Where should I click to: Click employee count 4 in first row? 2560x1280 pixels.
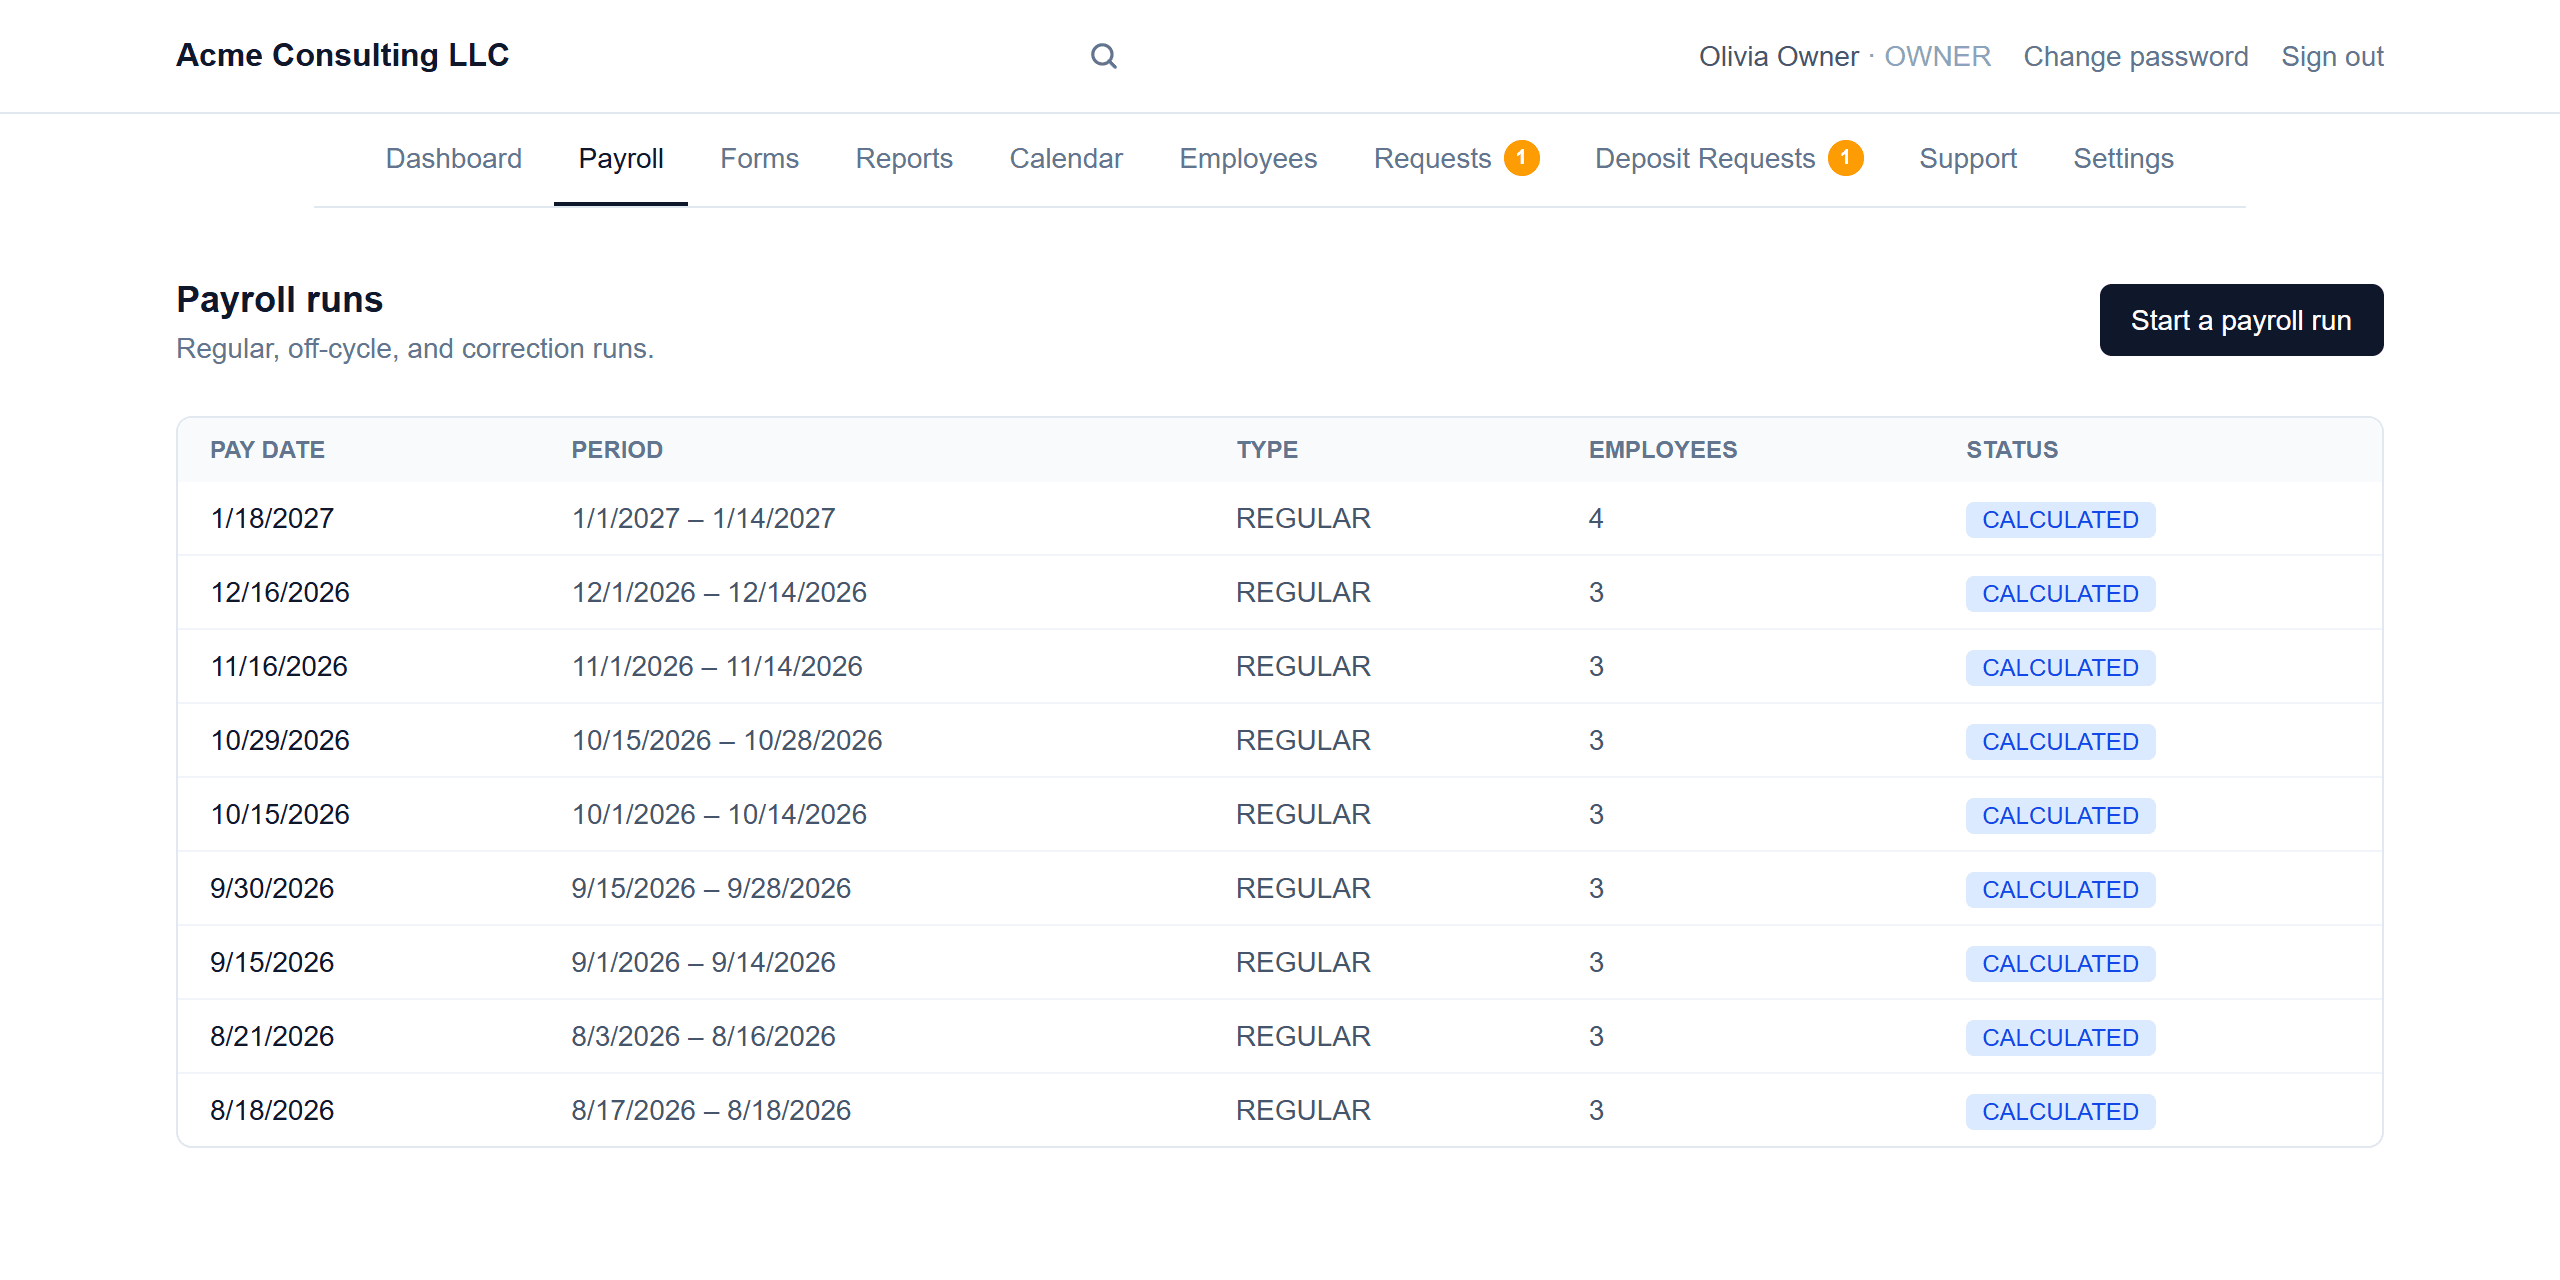click(x=1596, y=518)
